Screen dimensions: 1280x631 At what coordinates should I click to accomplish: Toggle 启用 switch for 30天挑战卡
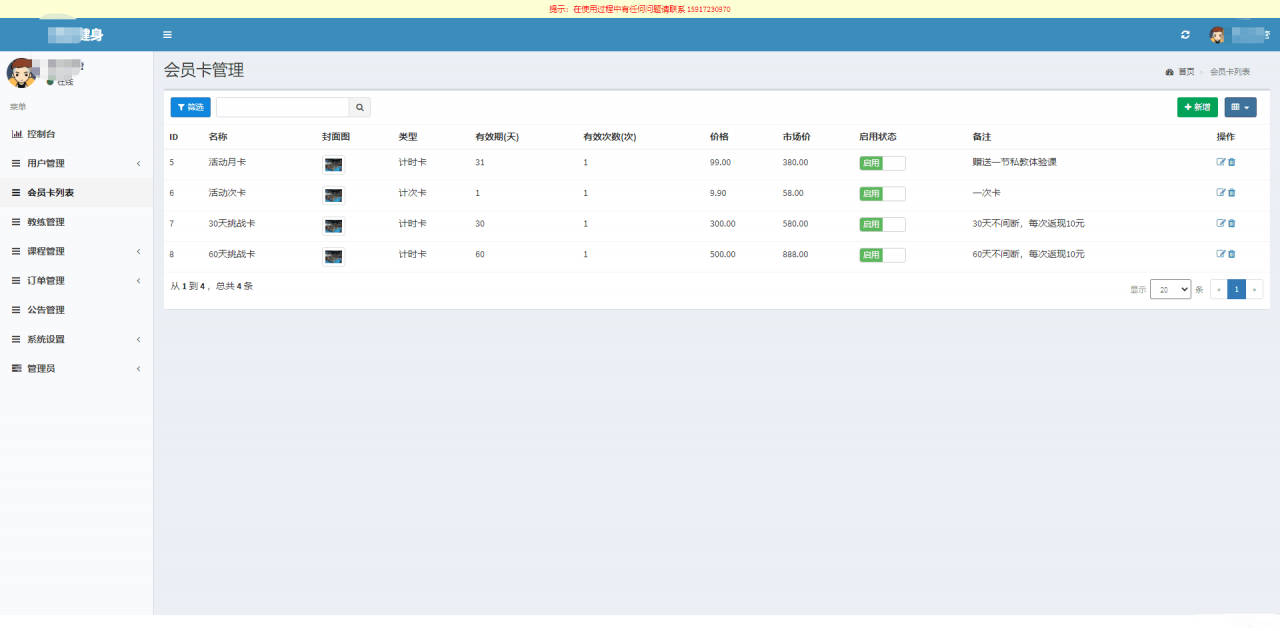(x=882, y=224)
